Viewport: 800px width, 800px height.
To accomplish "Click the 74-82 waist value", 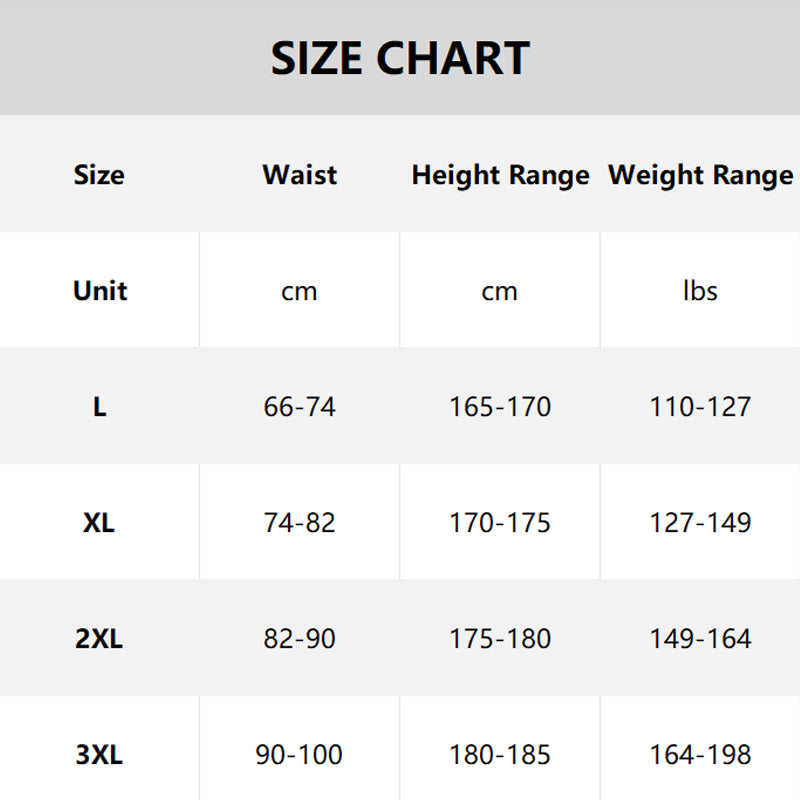I will pos(300,523).
